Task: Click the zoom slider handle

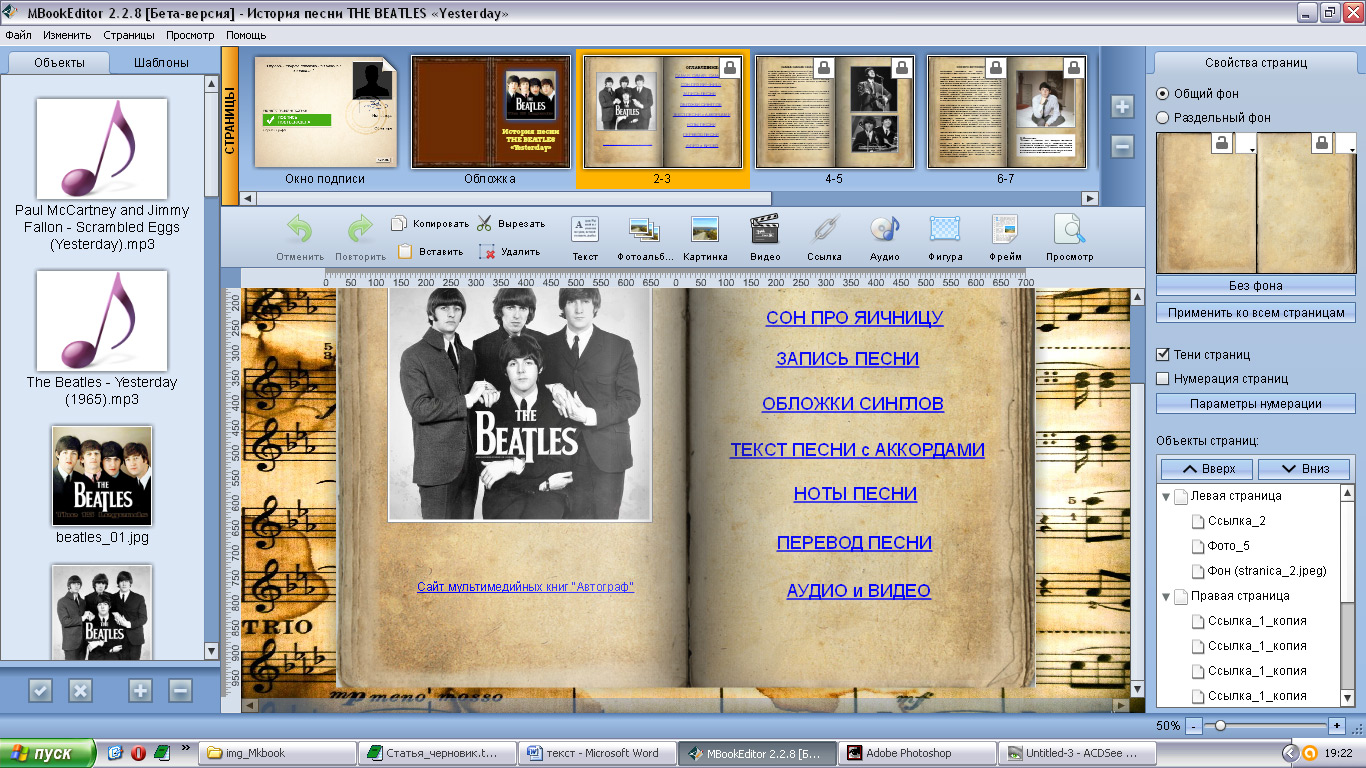Action: coord(1221,725)
